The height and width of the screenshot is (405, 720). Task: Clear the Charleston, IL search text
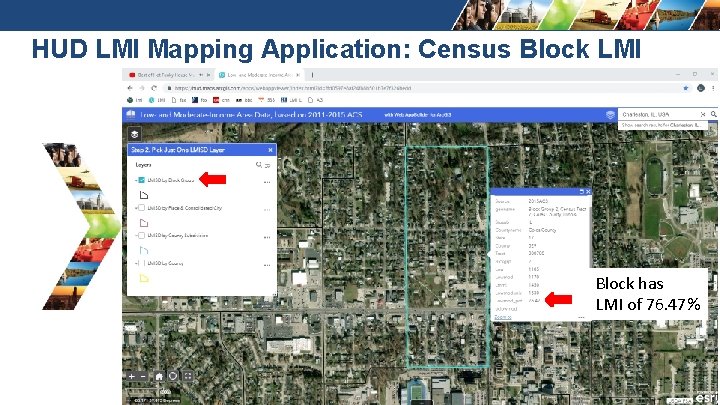click(x=703, y=114)
